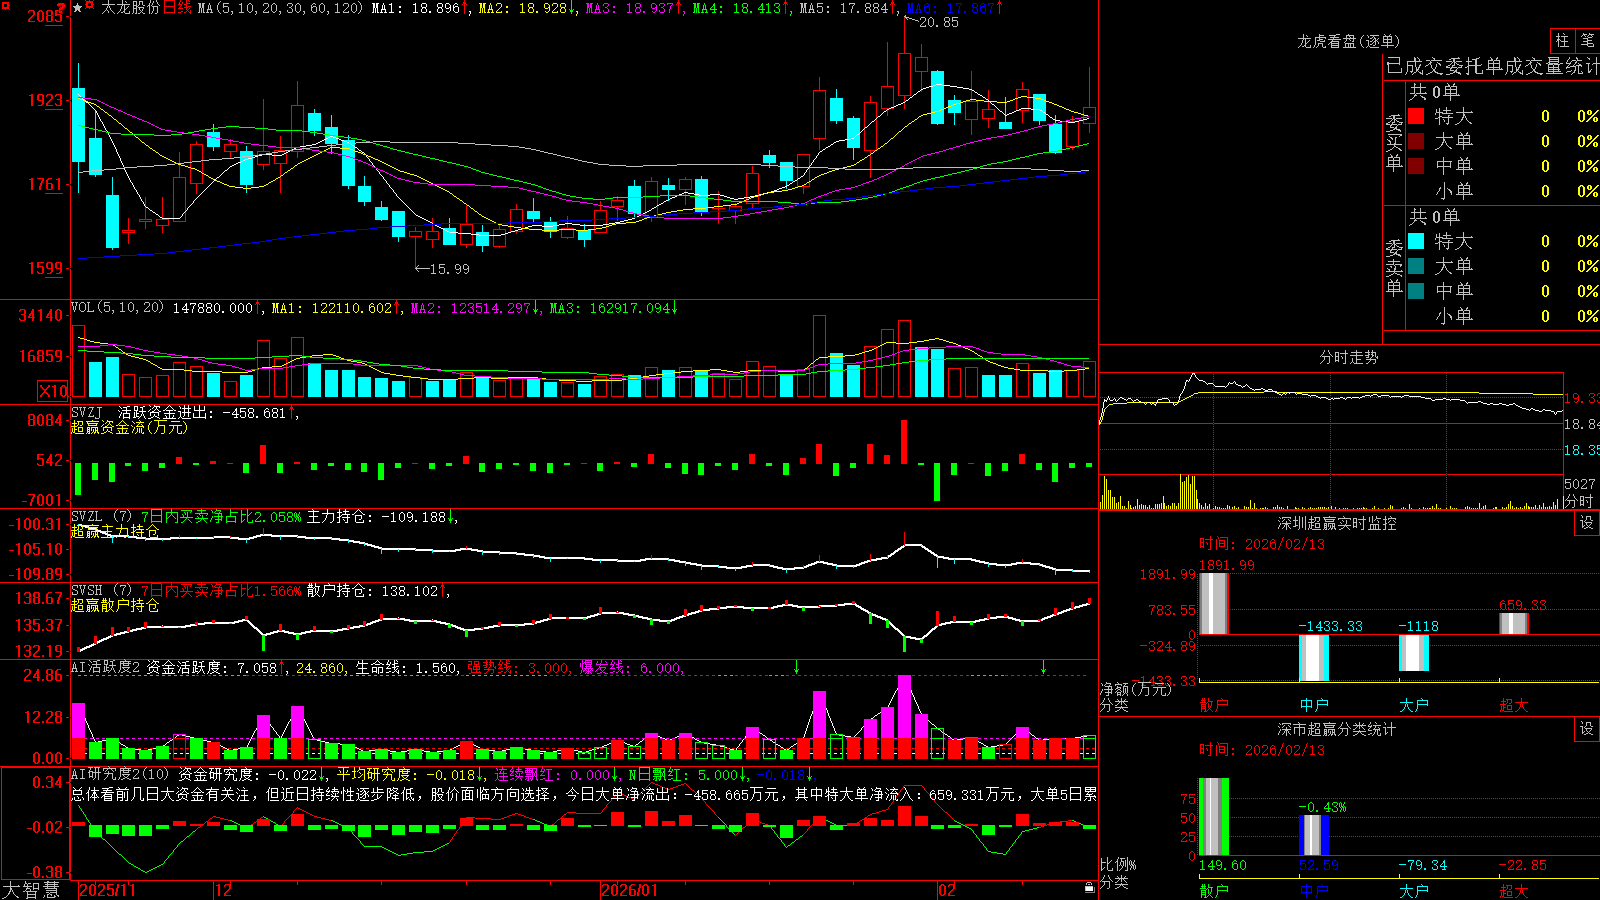Screen dimensions: 1600x900
Task: Click the 时间: 2026/02/13 text in 实时监控
Action: 1262,544
